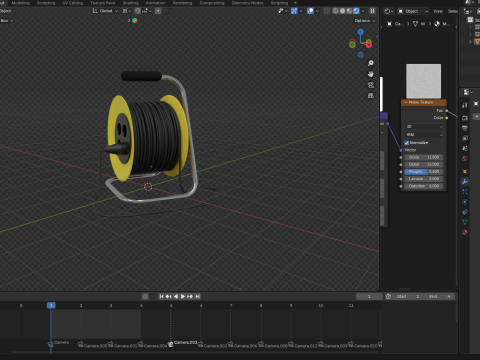Open the Compositing workspace tab
Screen dimensions: 480x360
coord(212,3)
